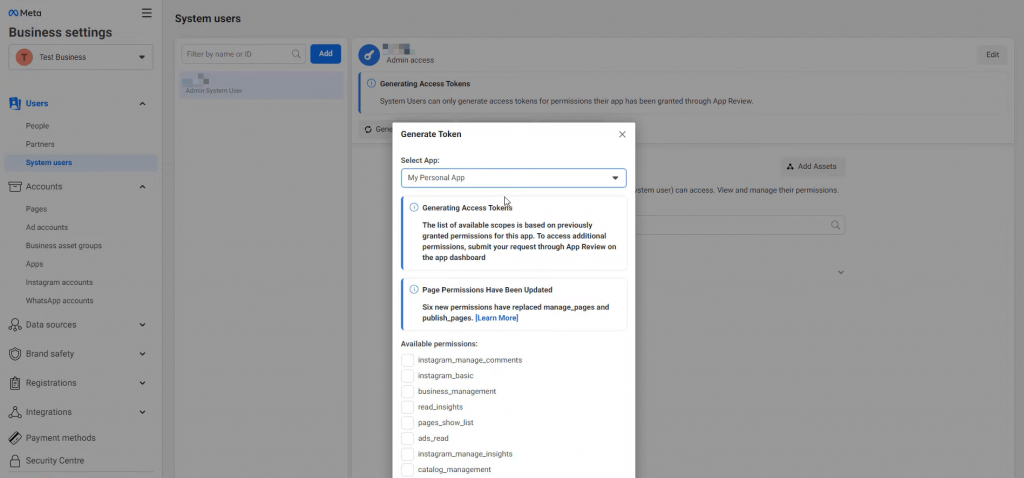Click the Edit button
Screen dimensions: 1024x478
coord(992,55)
